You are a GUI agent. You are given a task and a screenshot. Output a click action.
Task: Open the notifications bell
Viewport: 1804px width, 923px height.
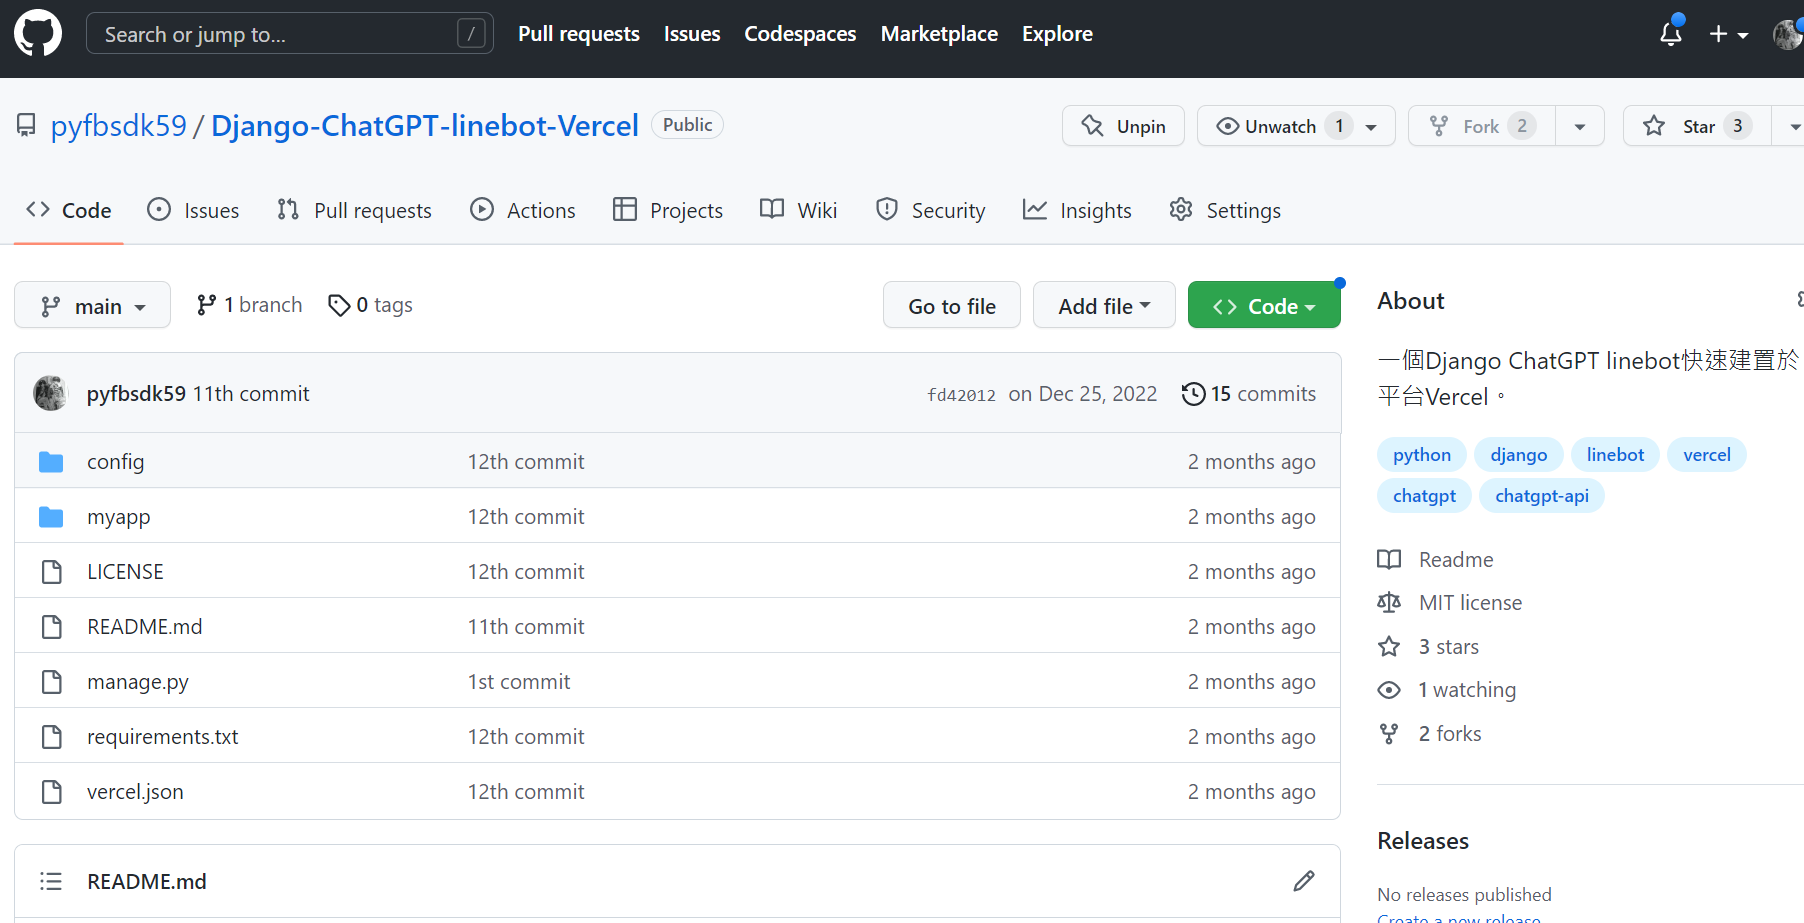(x=1671, y=33)
